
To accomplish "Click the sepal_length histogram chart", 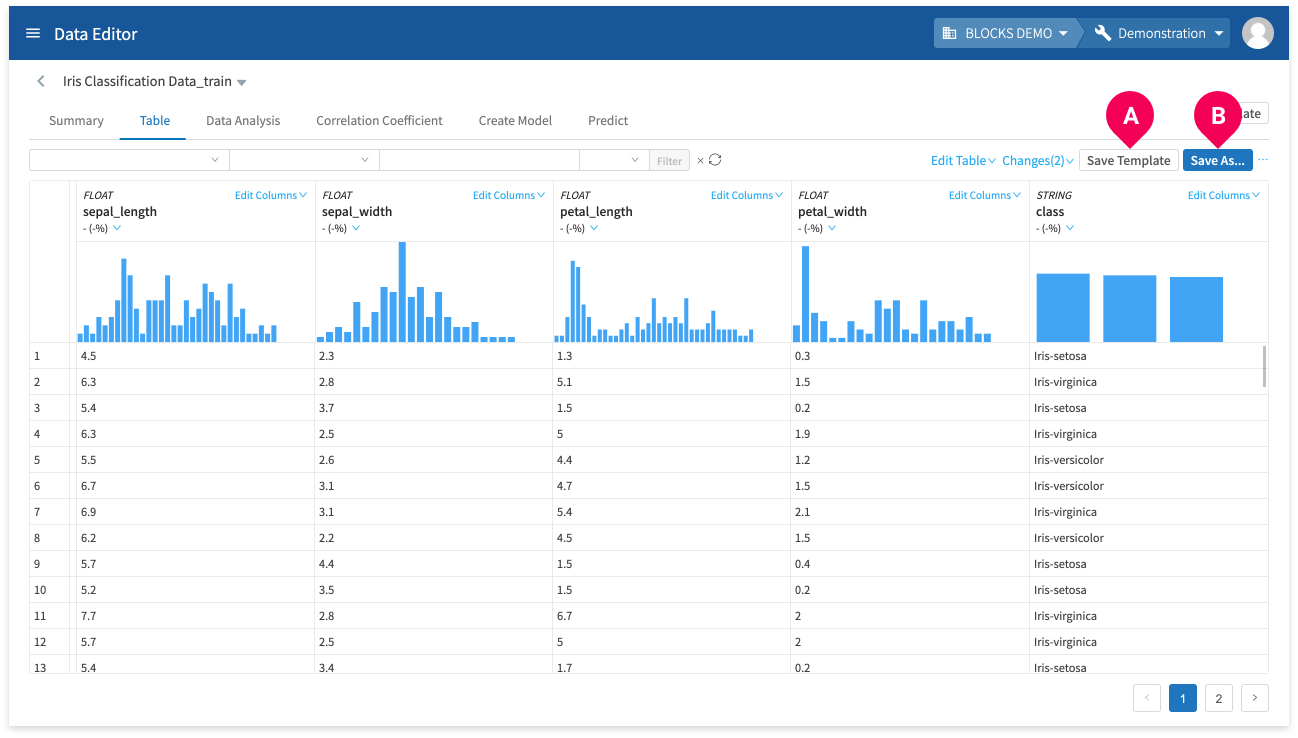I will click(177, 299).
